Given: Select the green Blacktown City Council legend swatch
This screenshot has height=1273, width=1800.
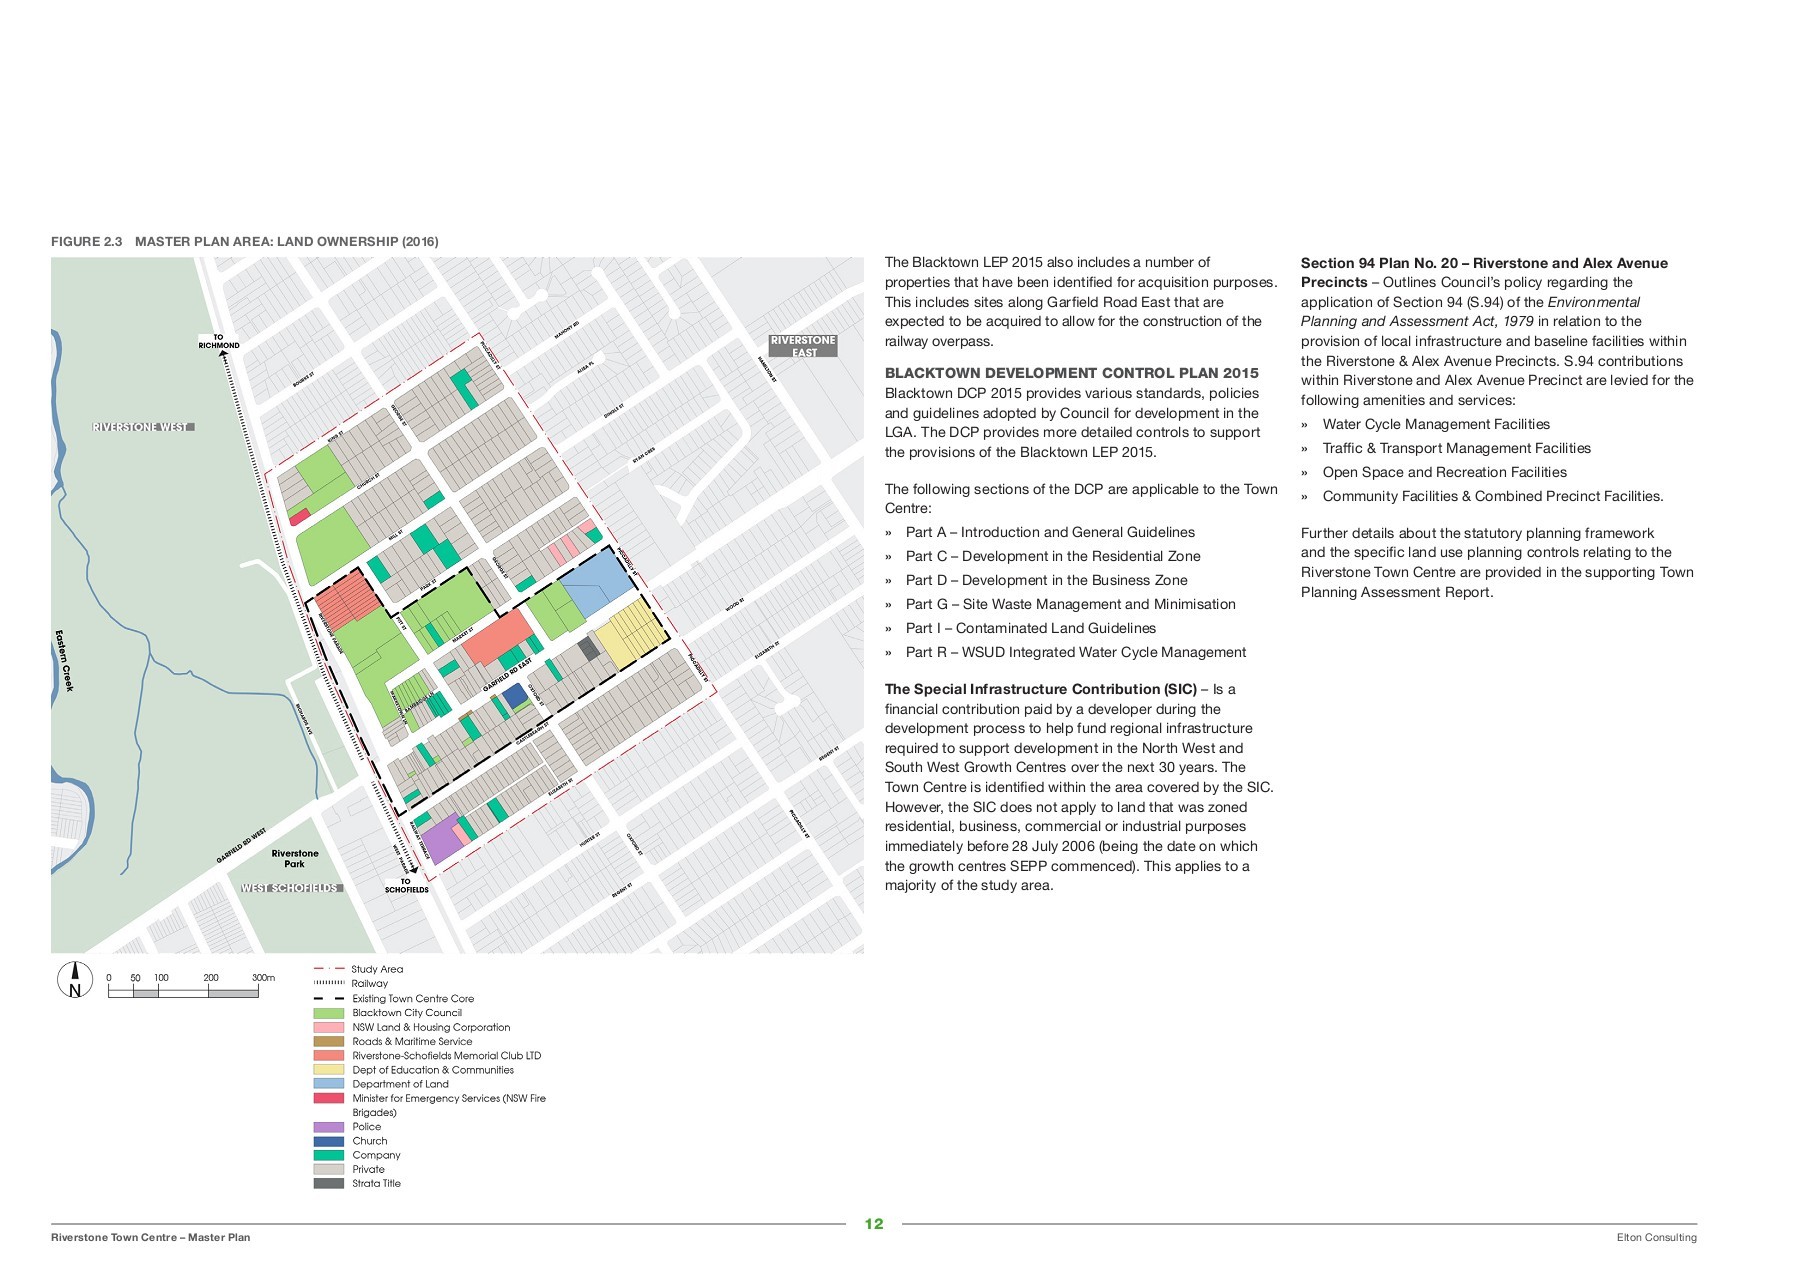Looking at the screenshot, I should (x=330, y=1012).
